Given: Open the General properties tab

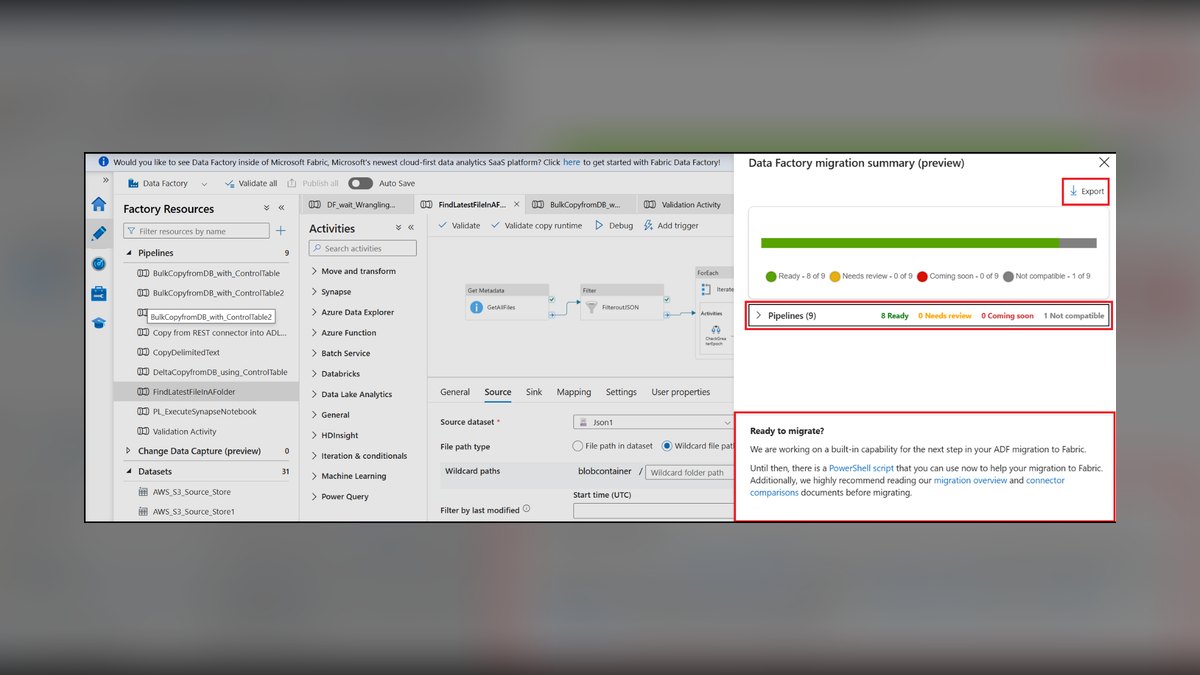Looking at the screenshot, I should [455, 392].
